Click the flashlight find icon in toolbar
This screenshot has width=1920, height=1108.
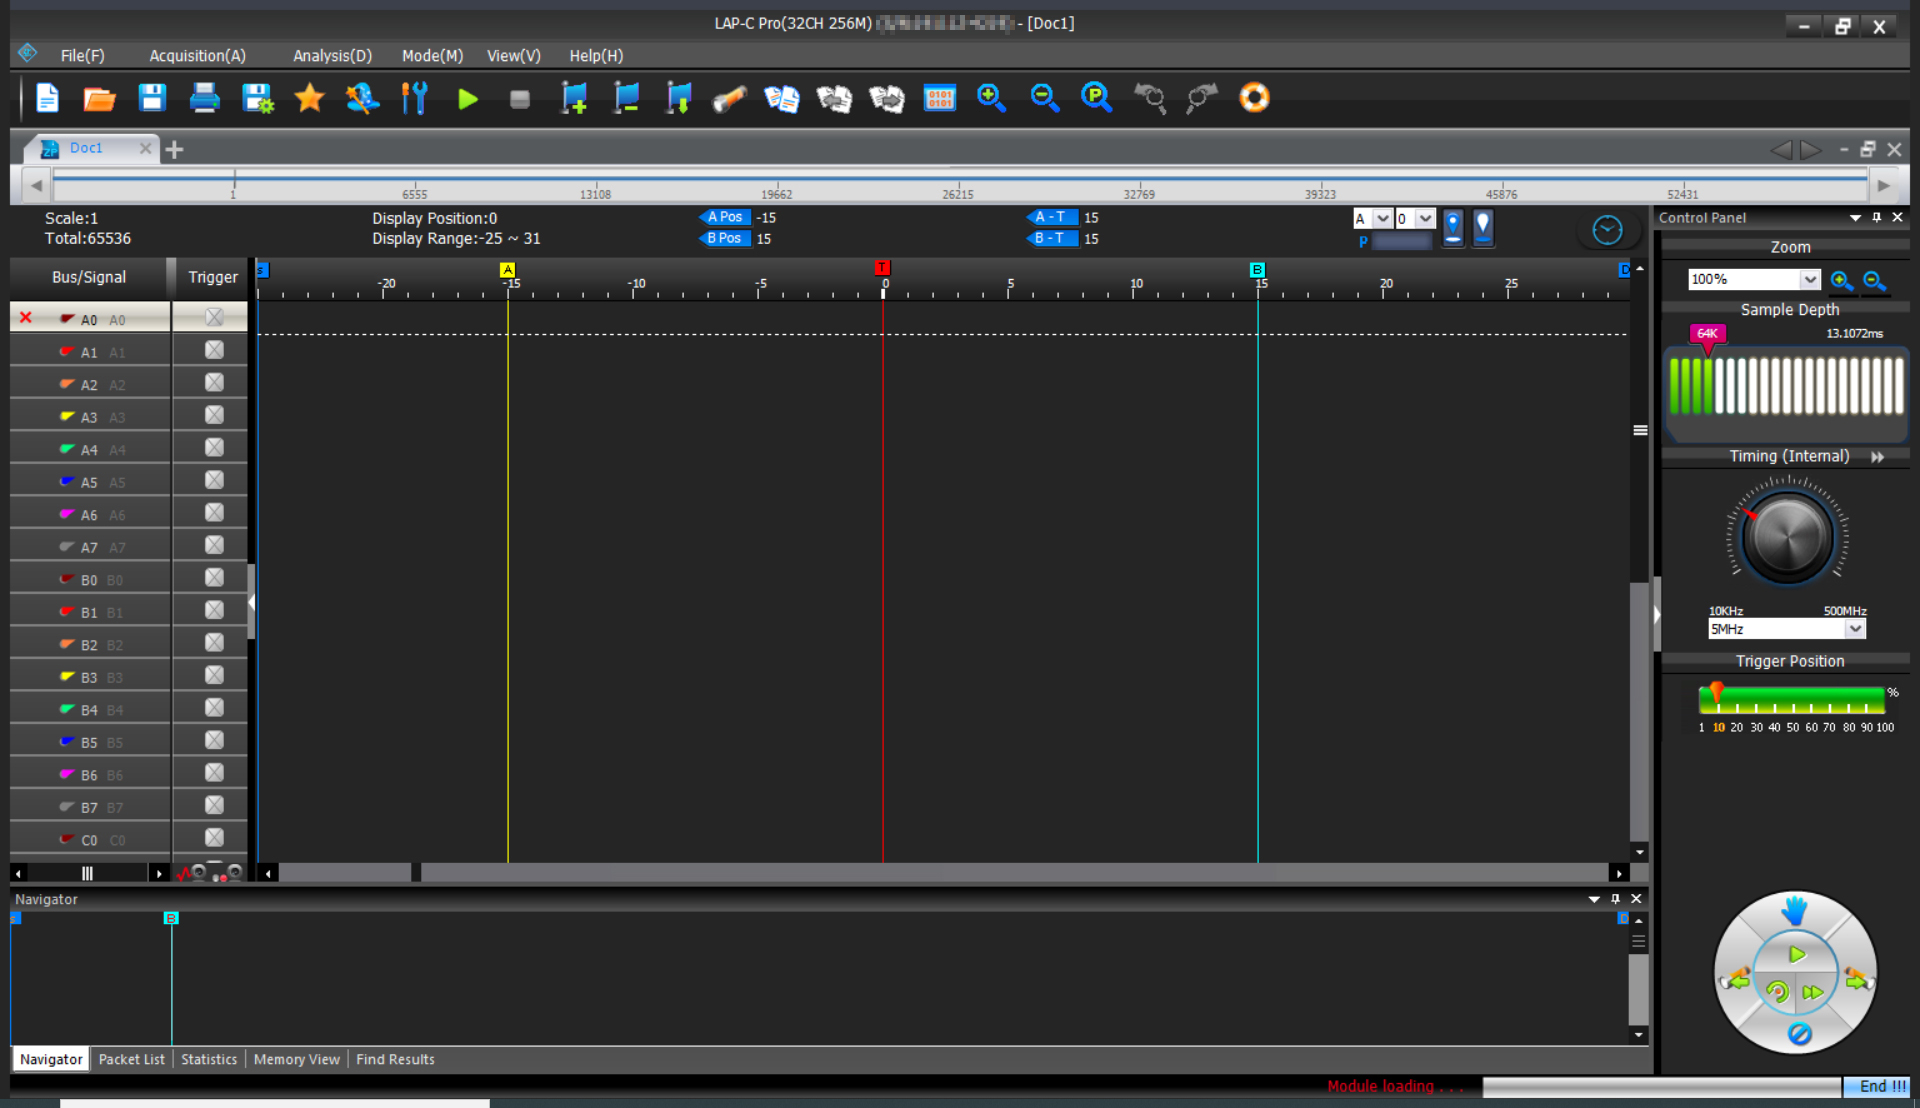click(729, 99)
